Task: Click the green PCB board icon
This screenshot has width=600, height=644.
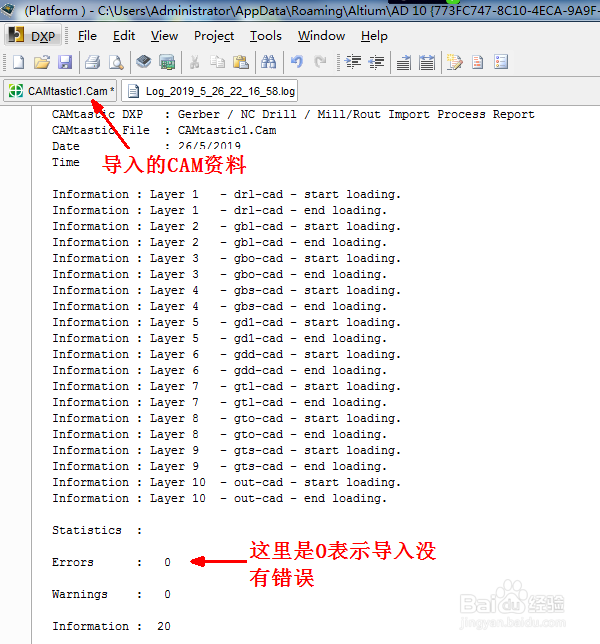Action: [x=167, y=62]
